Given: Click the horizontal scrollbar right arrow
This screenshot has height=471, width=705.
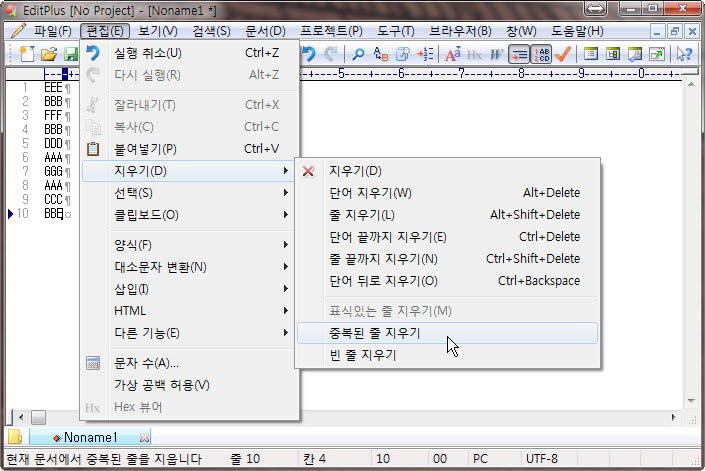Looking at the screenshot, I should click(x=674, y=417).
